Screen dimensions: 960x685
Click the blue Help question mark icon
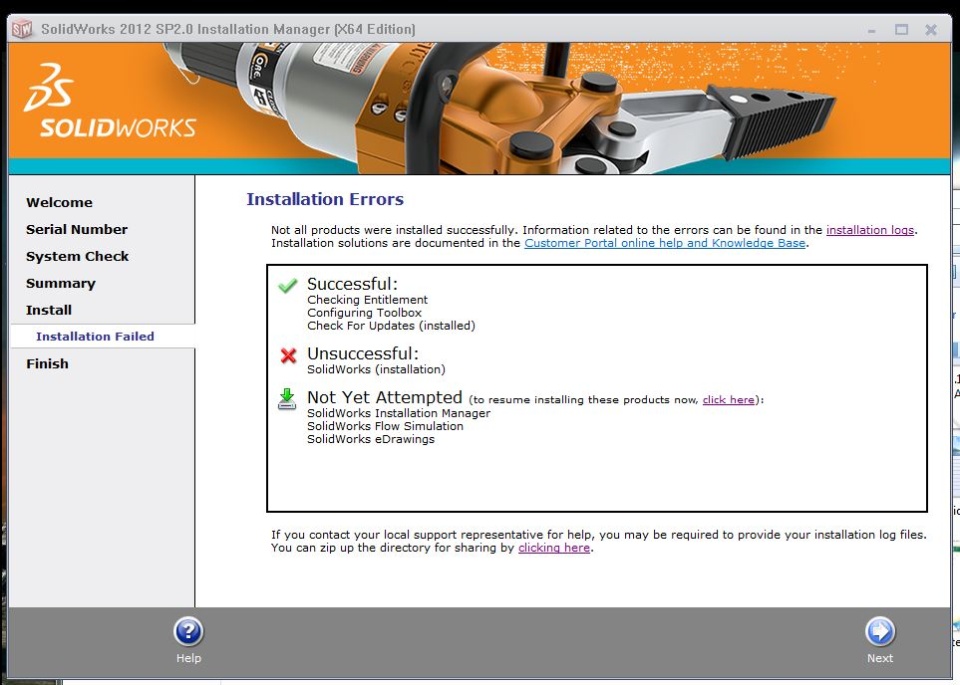pyautogui.click(x=189, y=632)
